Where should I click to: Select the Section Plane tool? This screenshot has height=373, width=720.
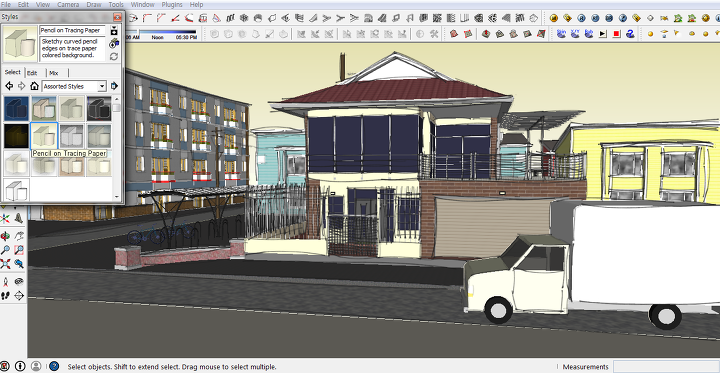tap(19, 296)
